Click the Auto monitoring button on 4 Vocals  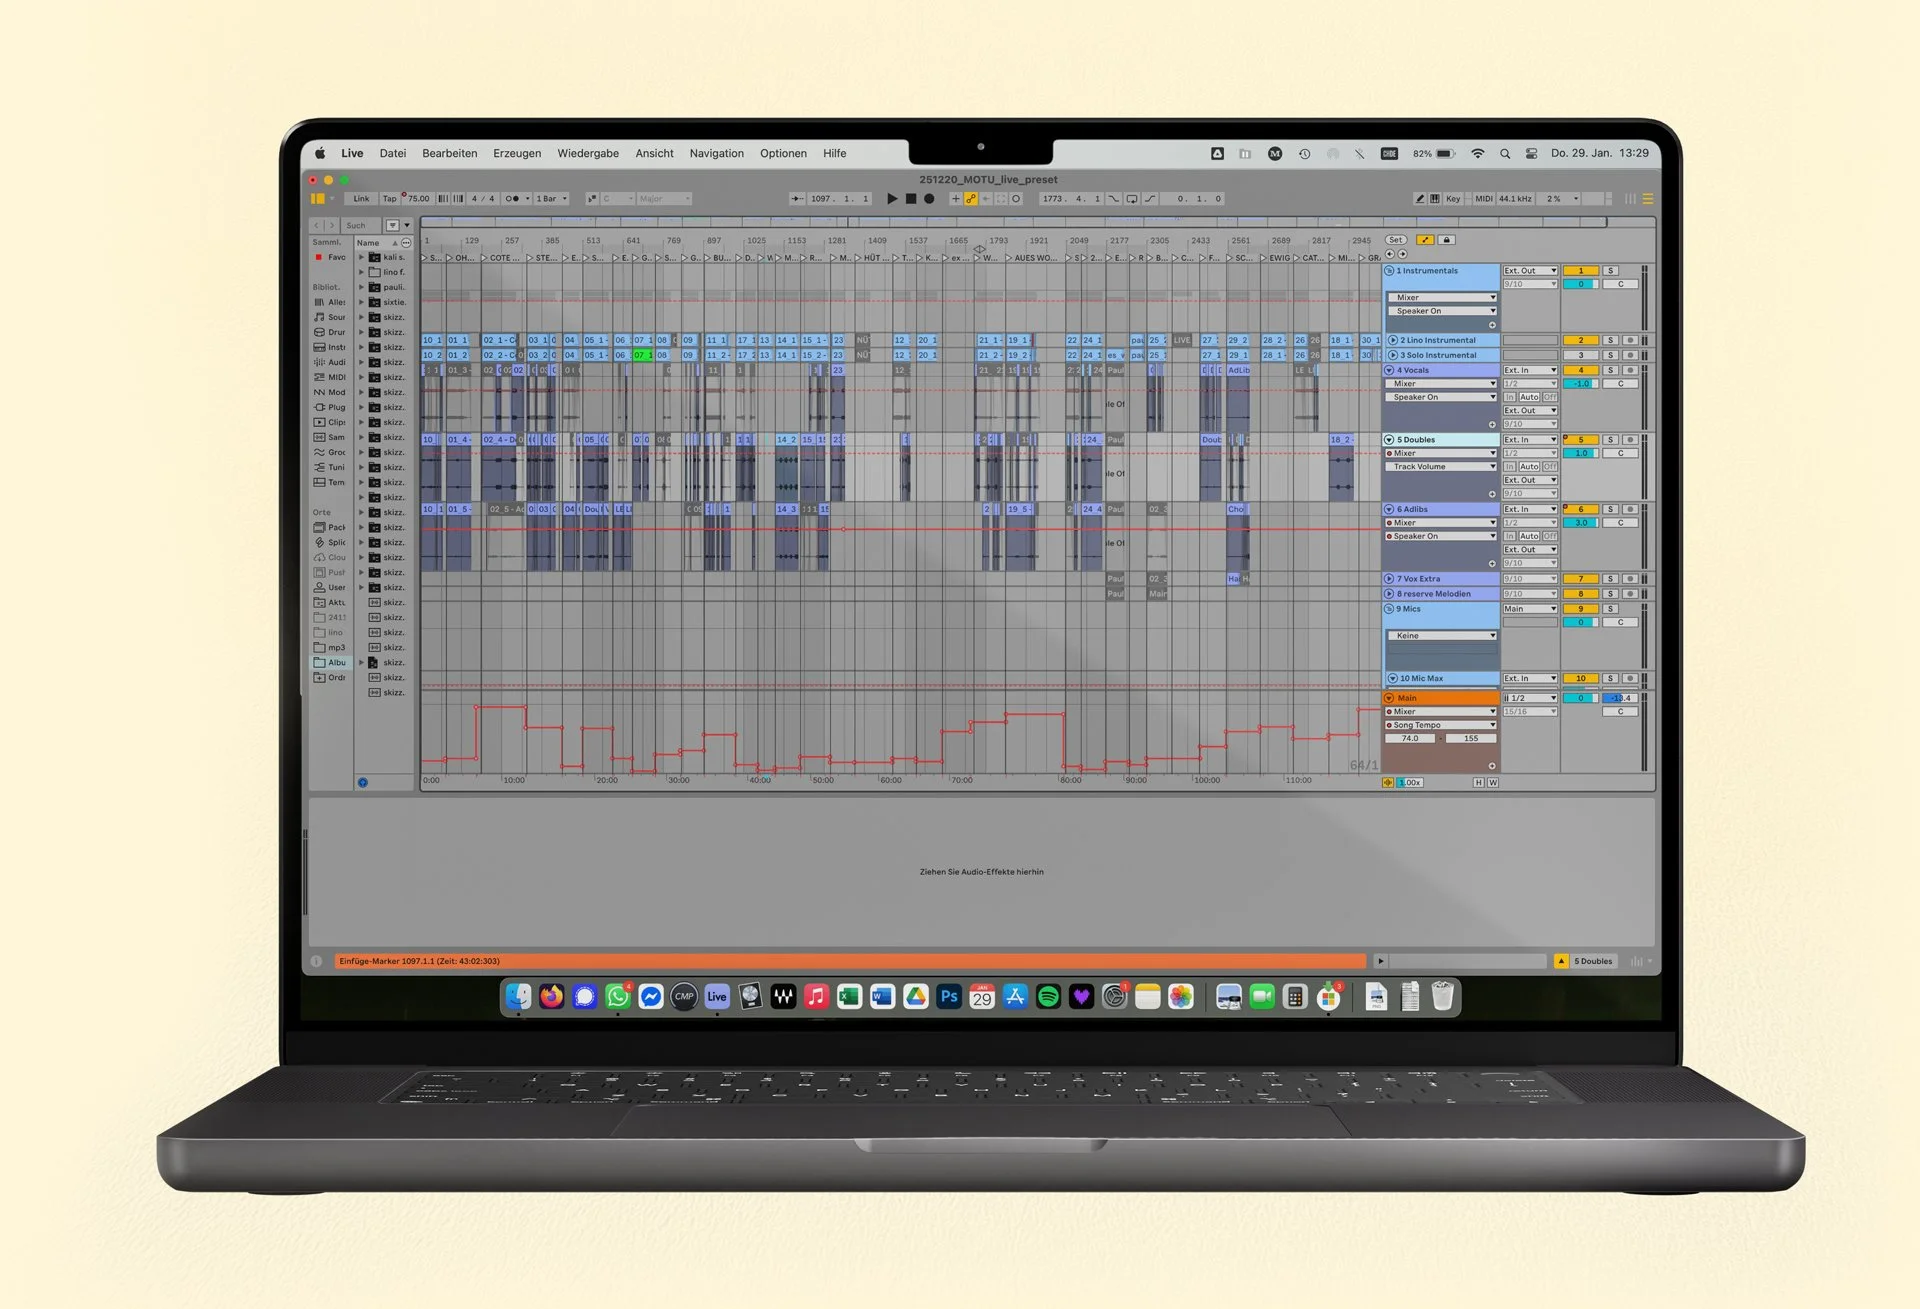pyautogui.click(x=1529, y=397)
